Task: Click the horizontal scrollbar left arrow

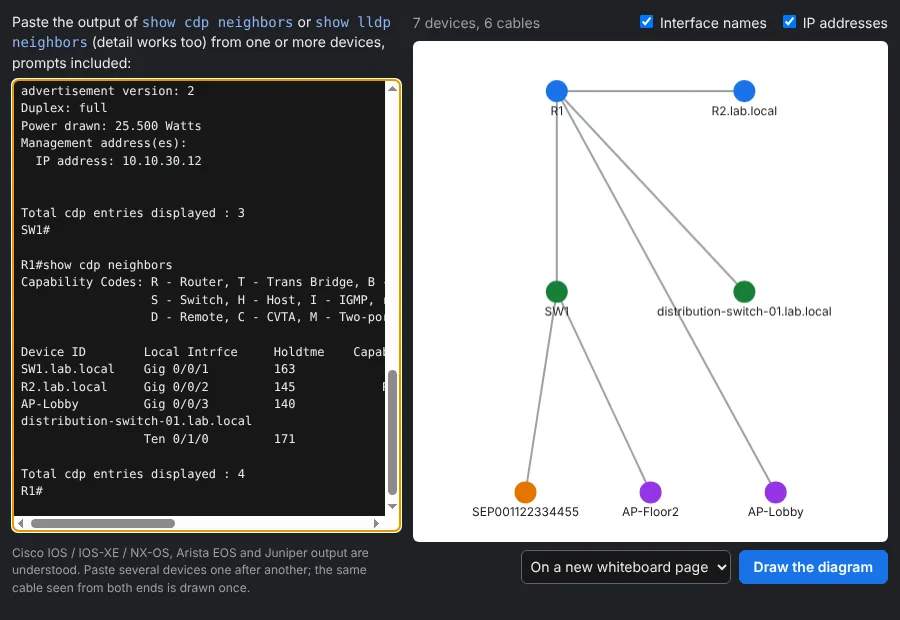Action: [x=21, y=524]
